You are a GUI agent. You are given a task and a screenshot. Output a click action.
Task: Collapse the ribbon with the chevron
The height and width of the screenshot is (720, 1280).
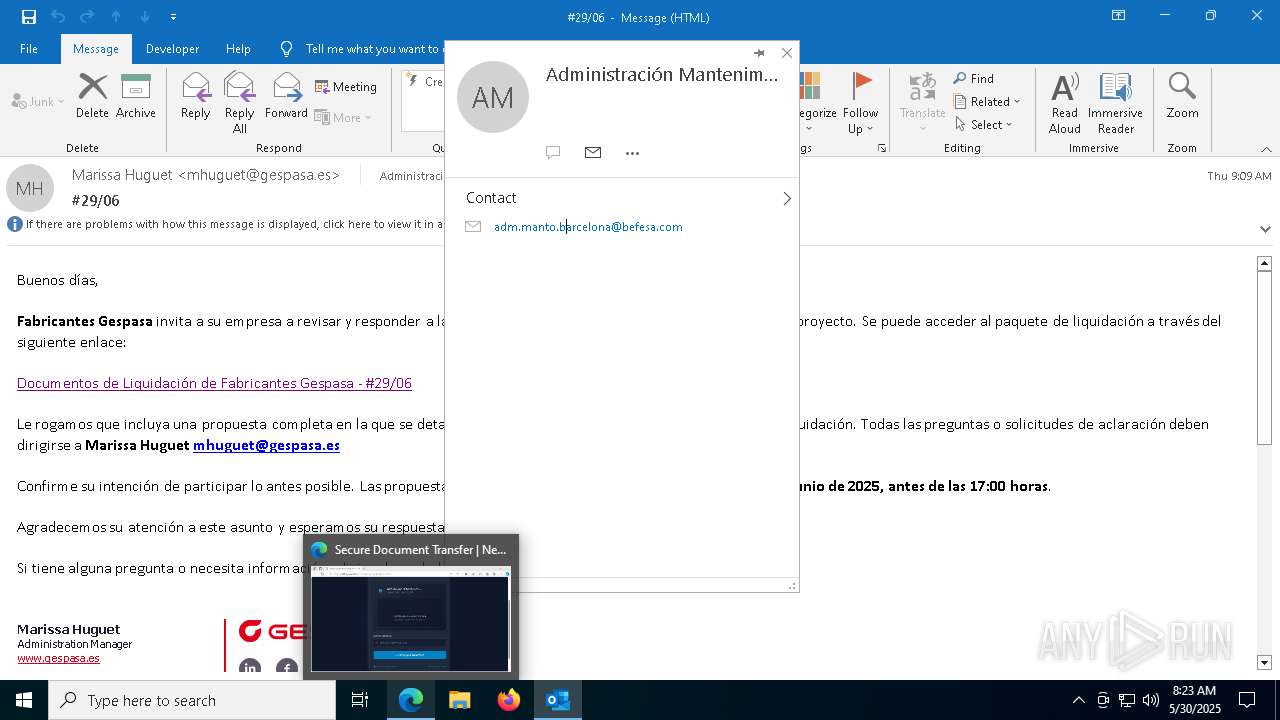[x=1266, y=149]
